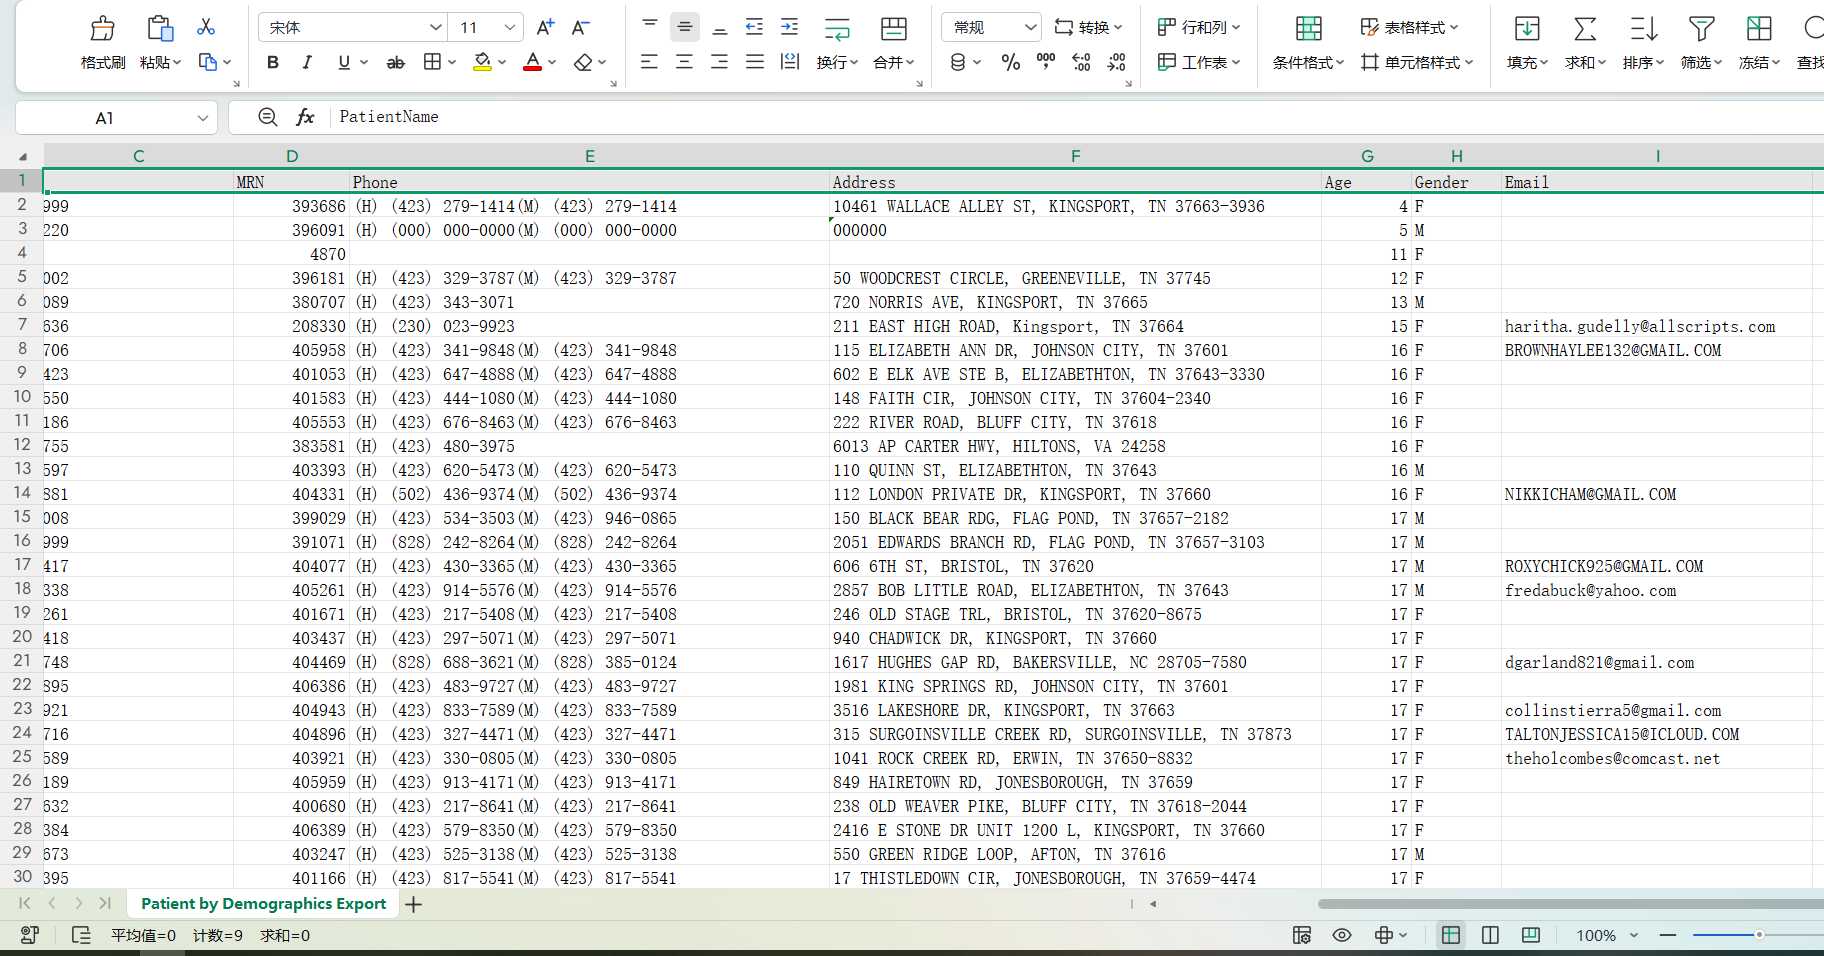Apply thousands separator (000) number format

pyautogui.click(x=1046, y=62)
